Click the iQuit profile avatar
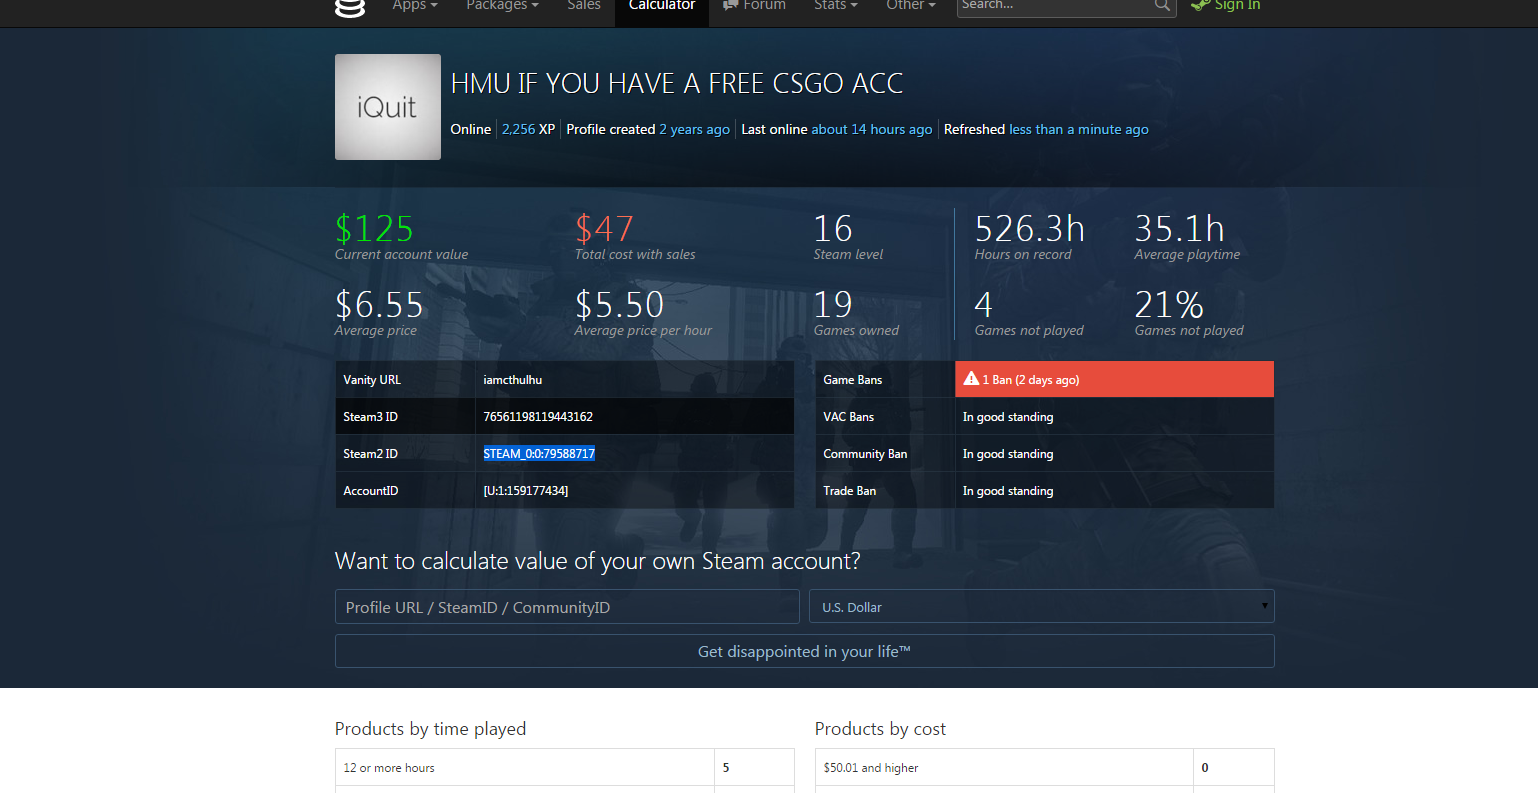Image resolution: width=1538 pixels, height=793 pixels. (x=388, y=107)
